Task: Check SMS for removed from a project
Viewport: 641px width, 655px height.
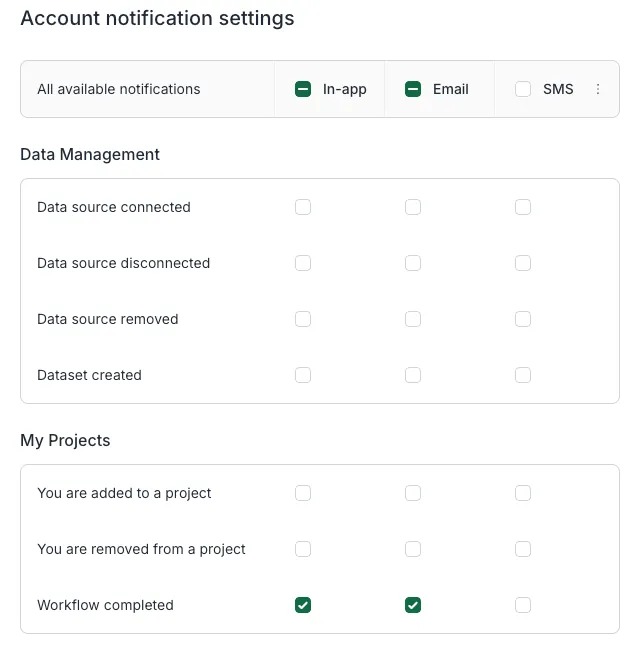Action: coord(523,549)
